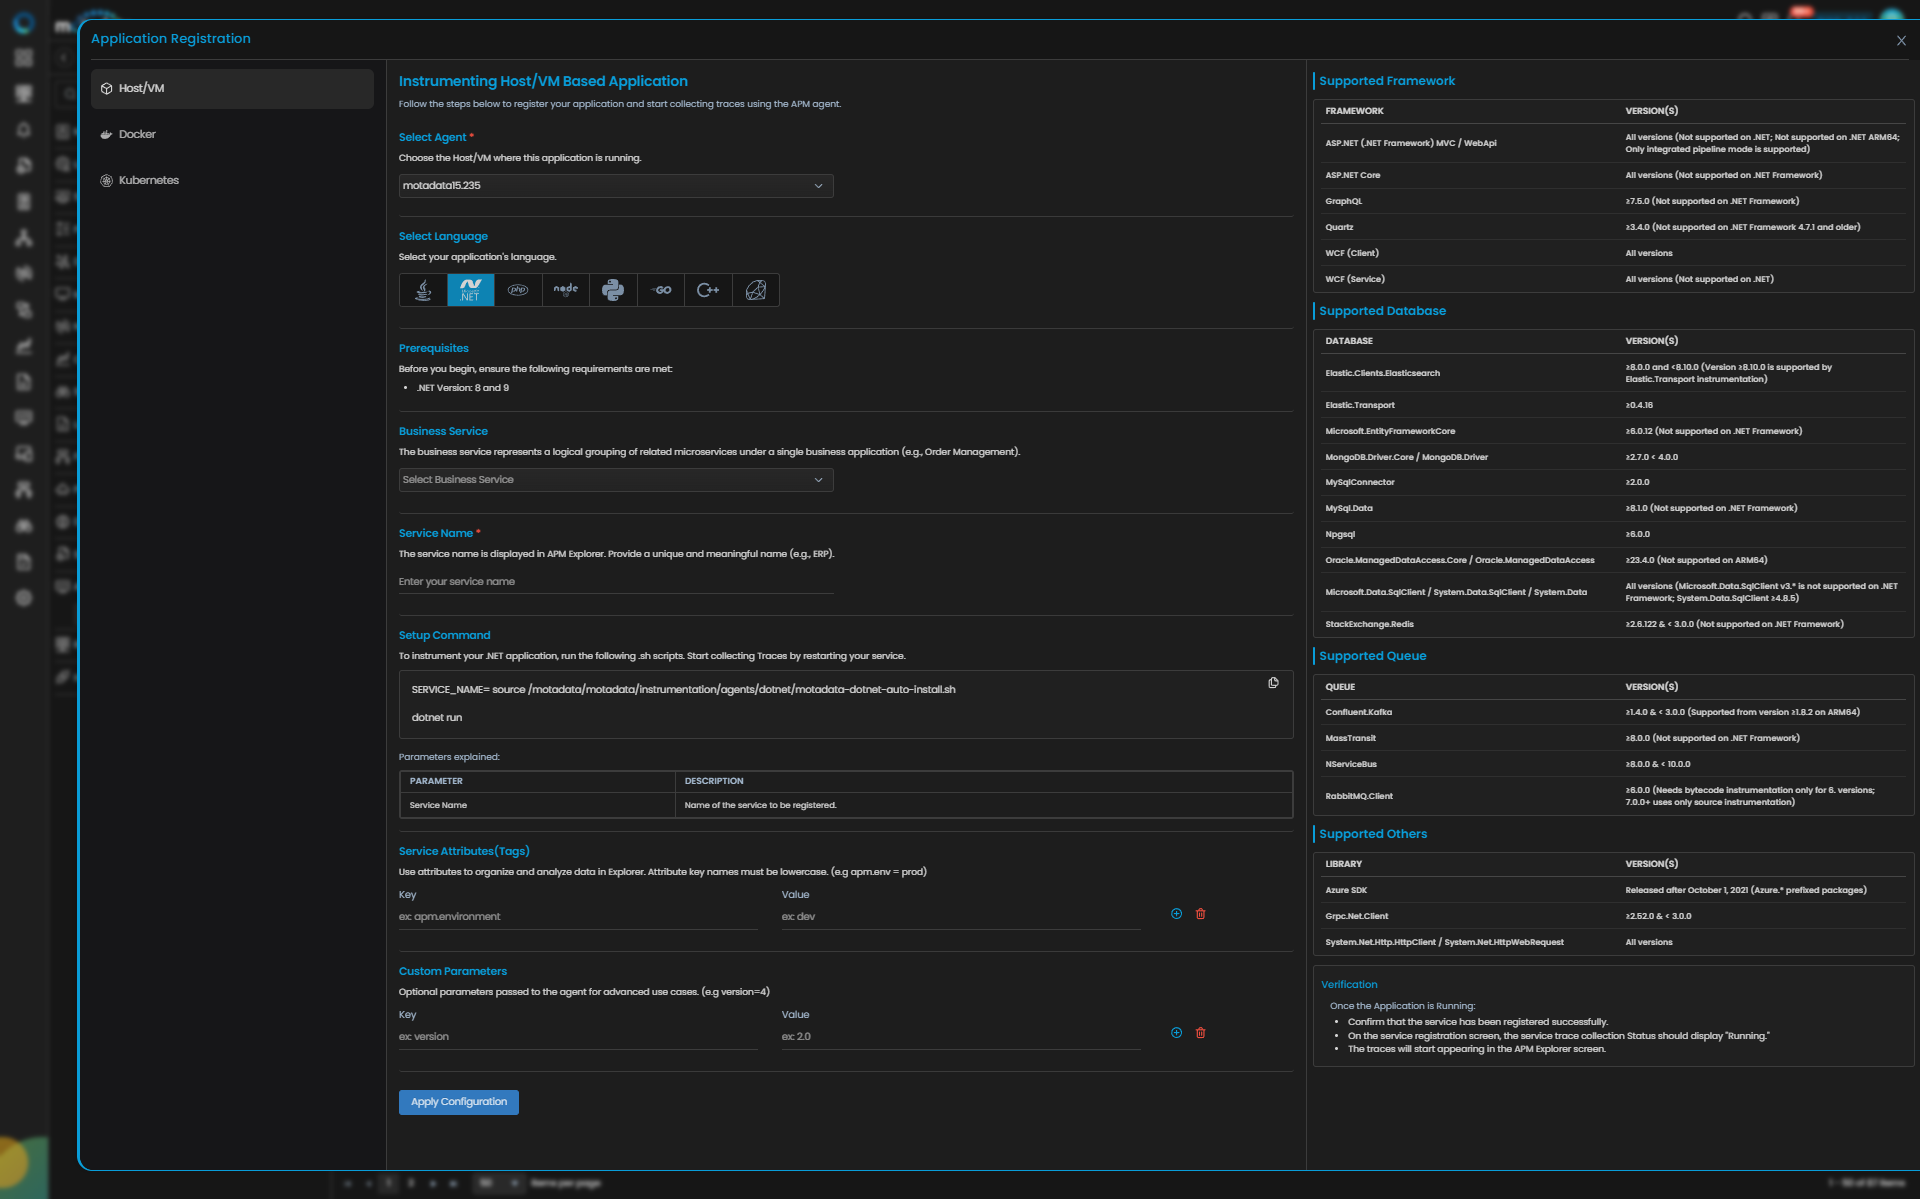Click the 'Verification' heading

(x=1349, y=985)
